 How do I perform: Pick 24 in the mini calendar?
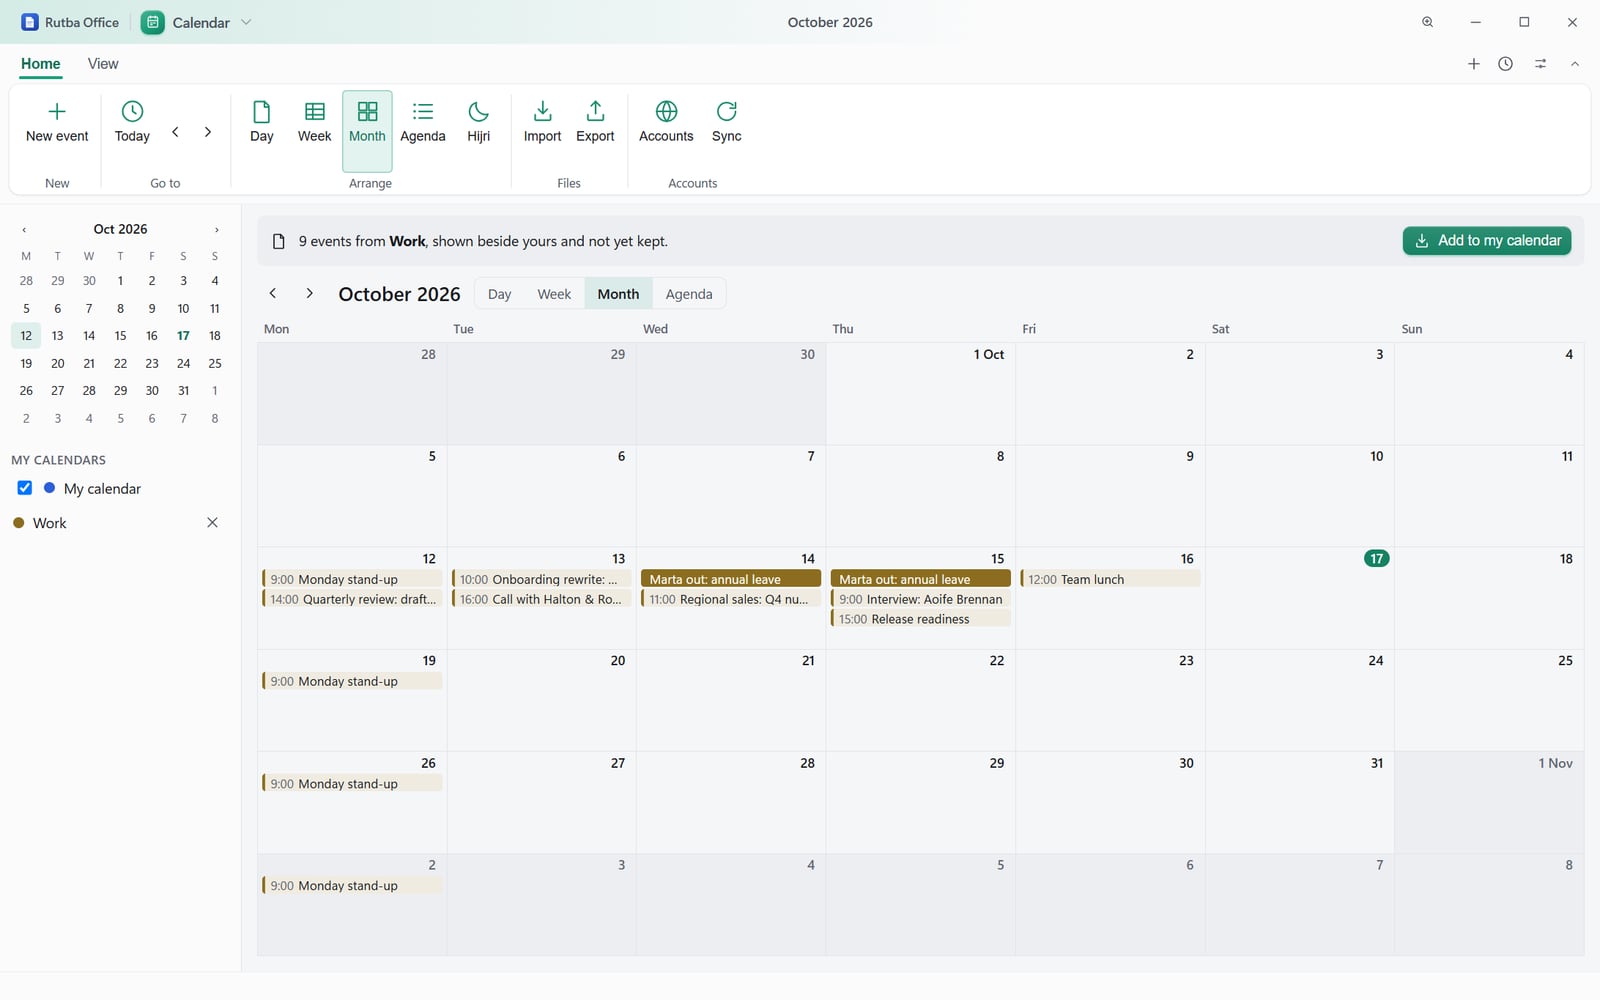[183, 363]
